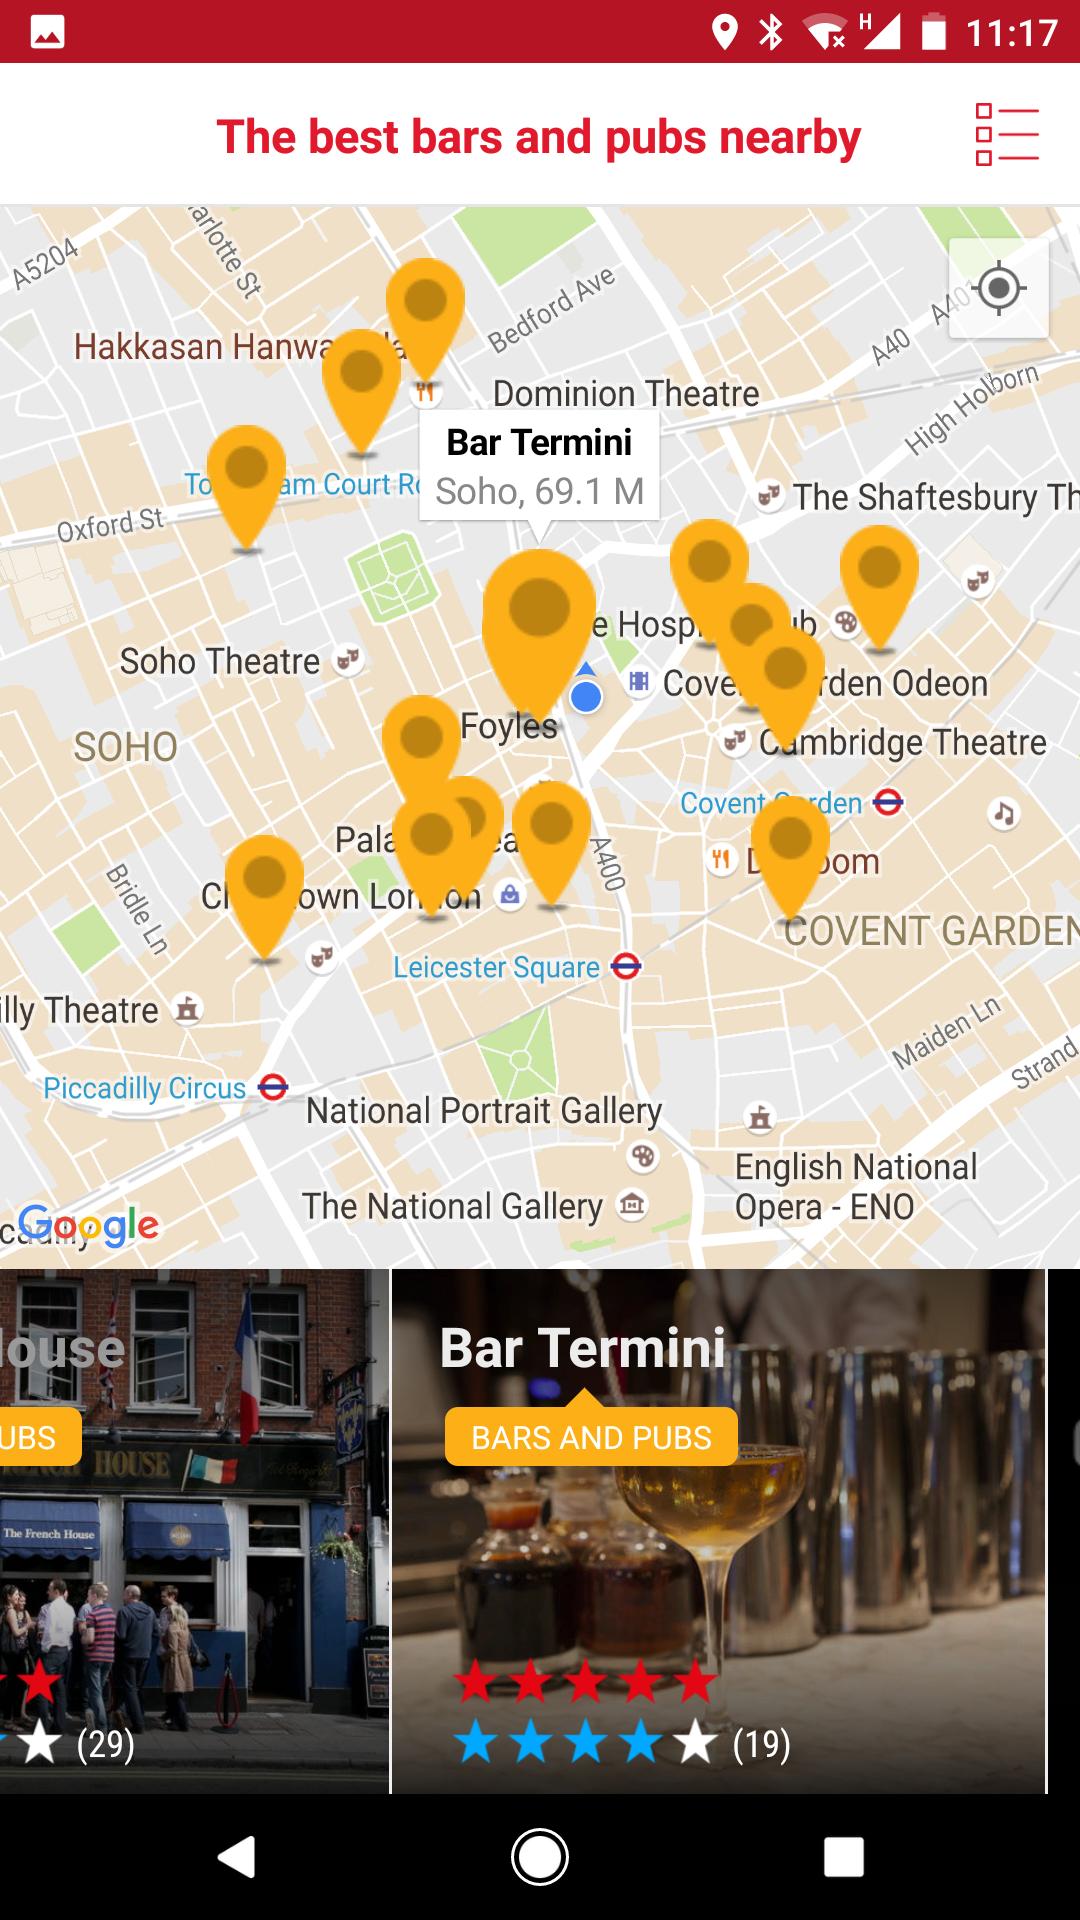Tap the topmost pin near Bedford Ave
Viewport: 1080px width, 1920px height.
[426, 320]
